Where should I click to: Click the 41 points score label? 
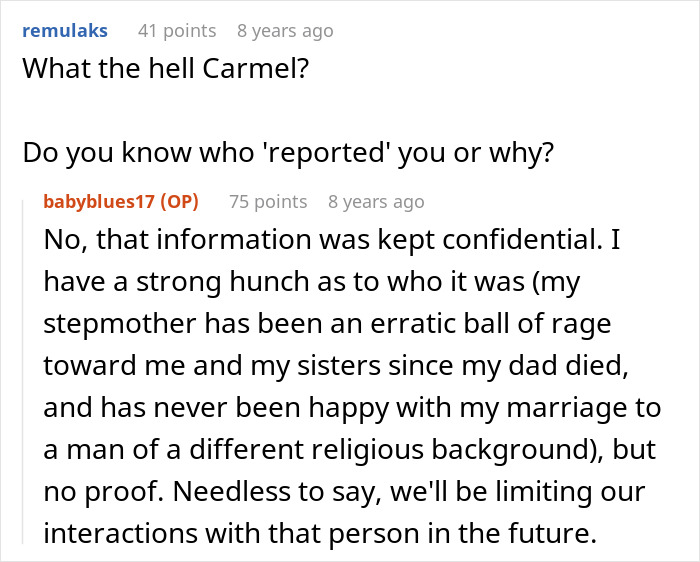click(x=177, y=31)
